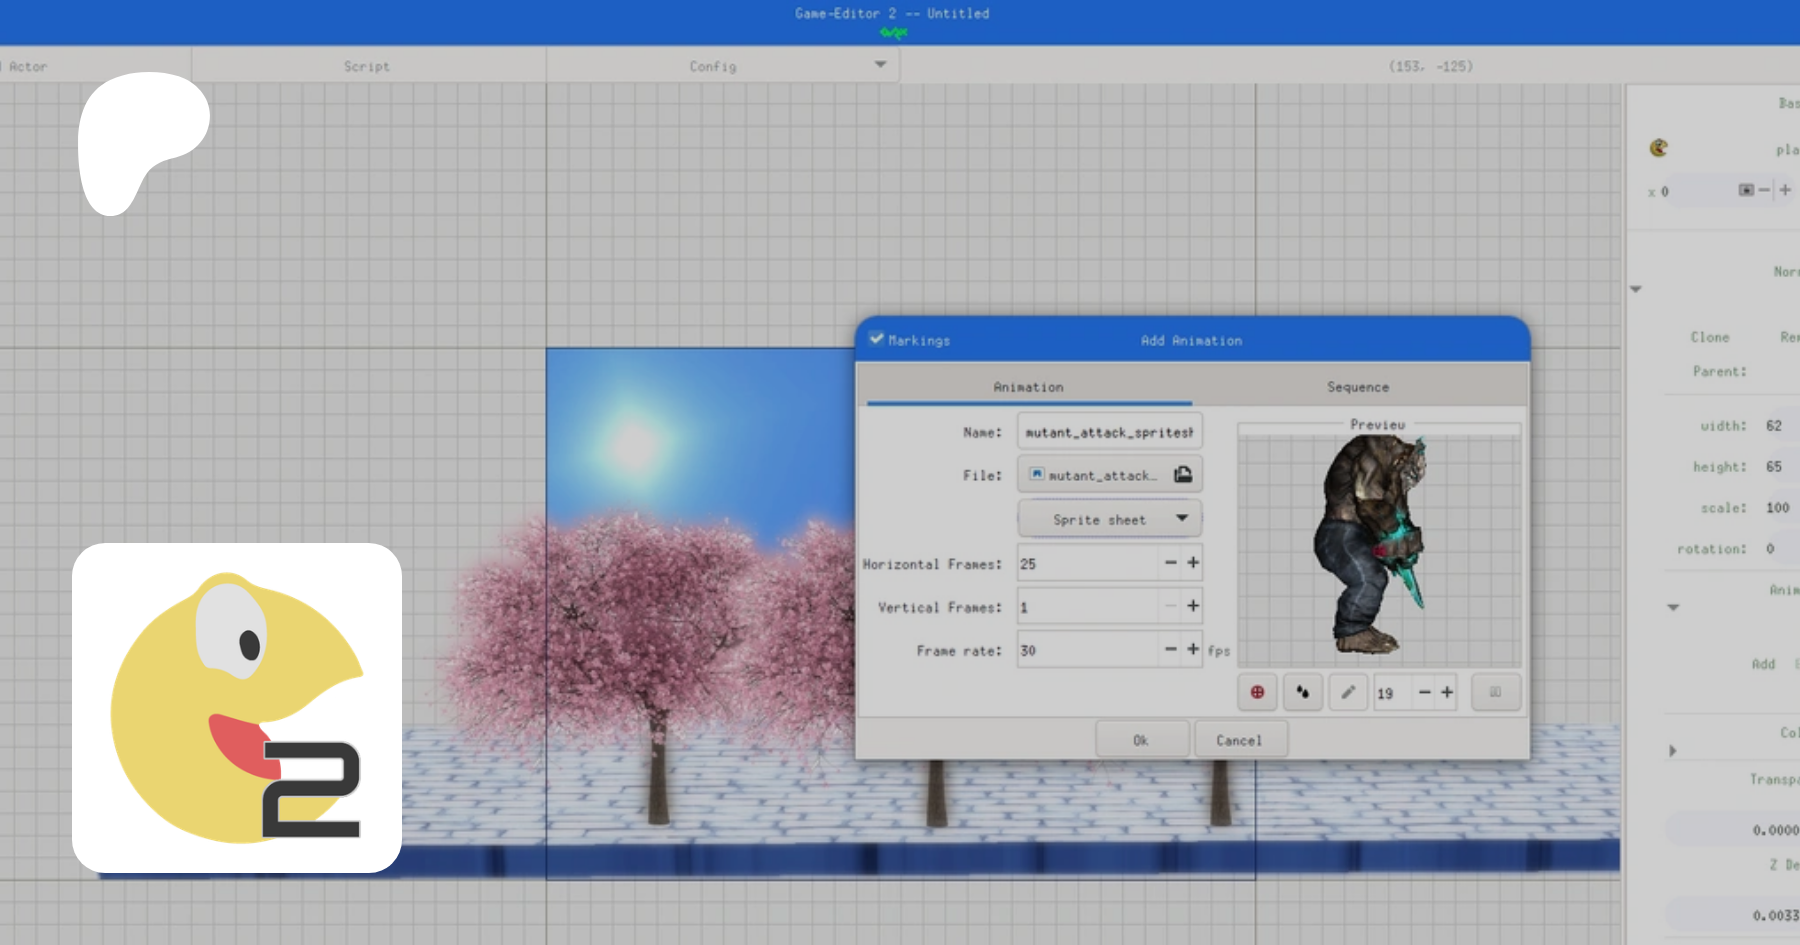This screenshot has width=1800, height=945.
Task: Click the minus icon for Frame rate
Action: coord(1170,649)
